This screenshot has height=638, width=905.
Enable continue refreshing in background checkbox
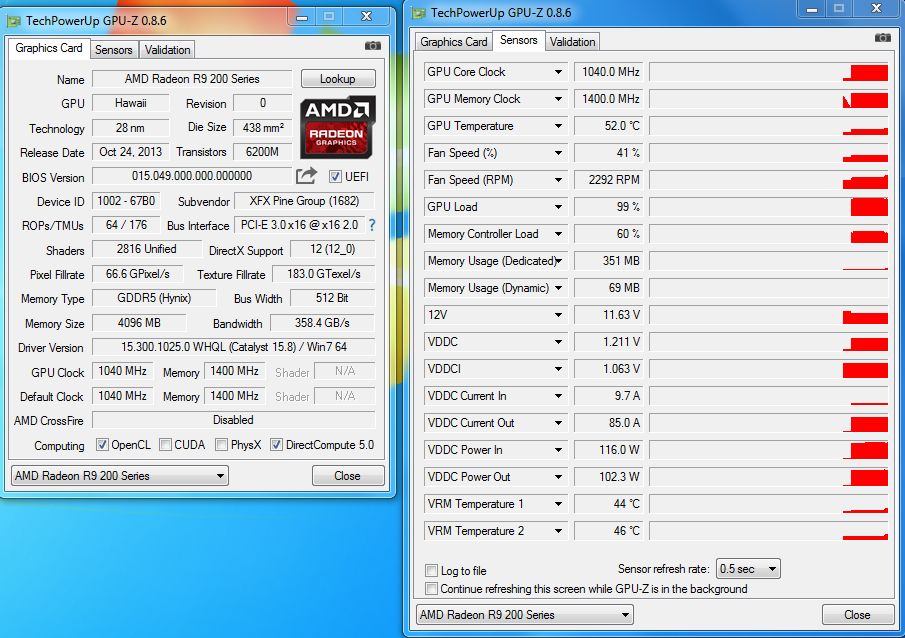pos(431,589)
